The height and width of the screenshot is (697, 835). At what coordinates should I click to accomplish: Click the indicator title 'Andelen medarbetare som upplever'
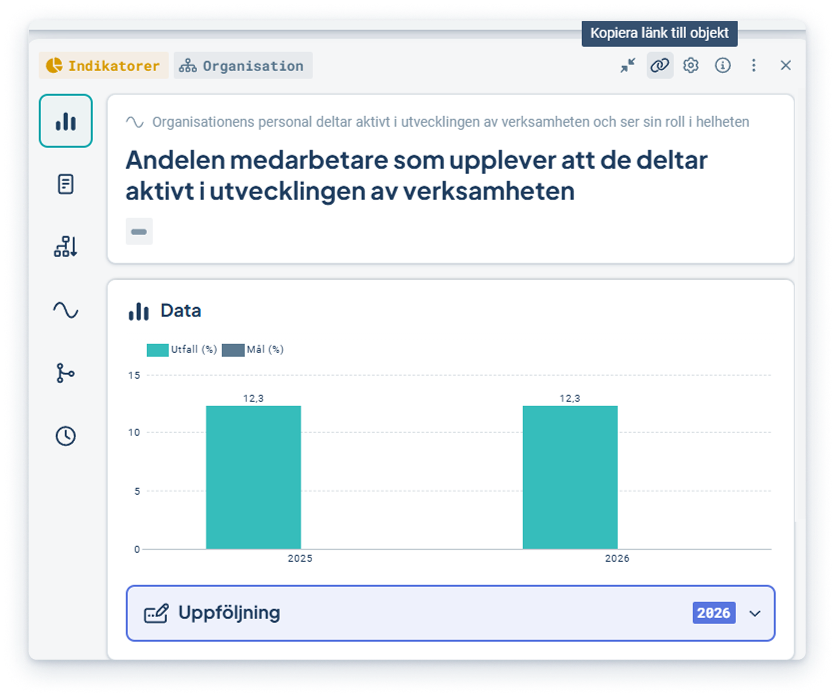416,175
